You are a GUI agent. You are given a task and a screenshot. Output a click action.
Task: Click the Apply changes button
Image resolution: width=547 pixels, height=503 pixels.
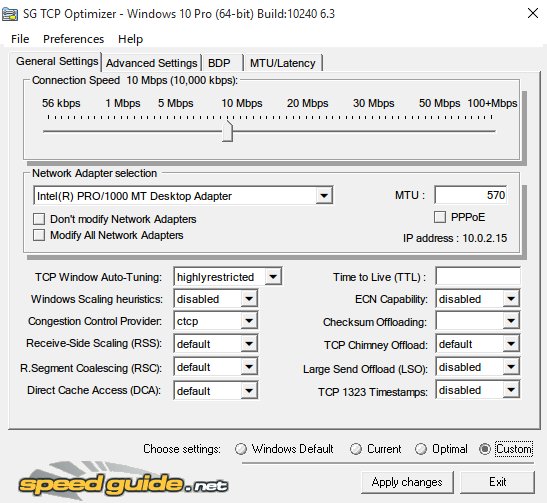coord(407,482)
